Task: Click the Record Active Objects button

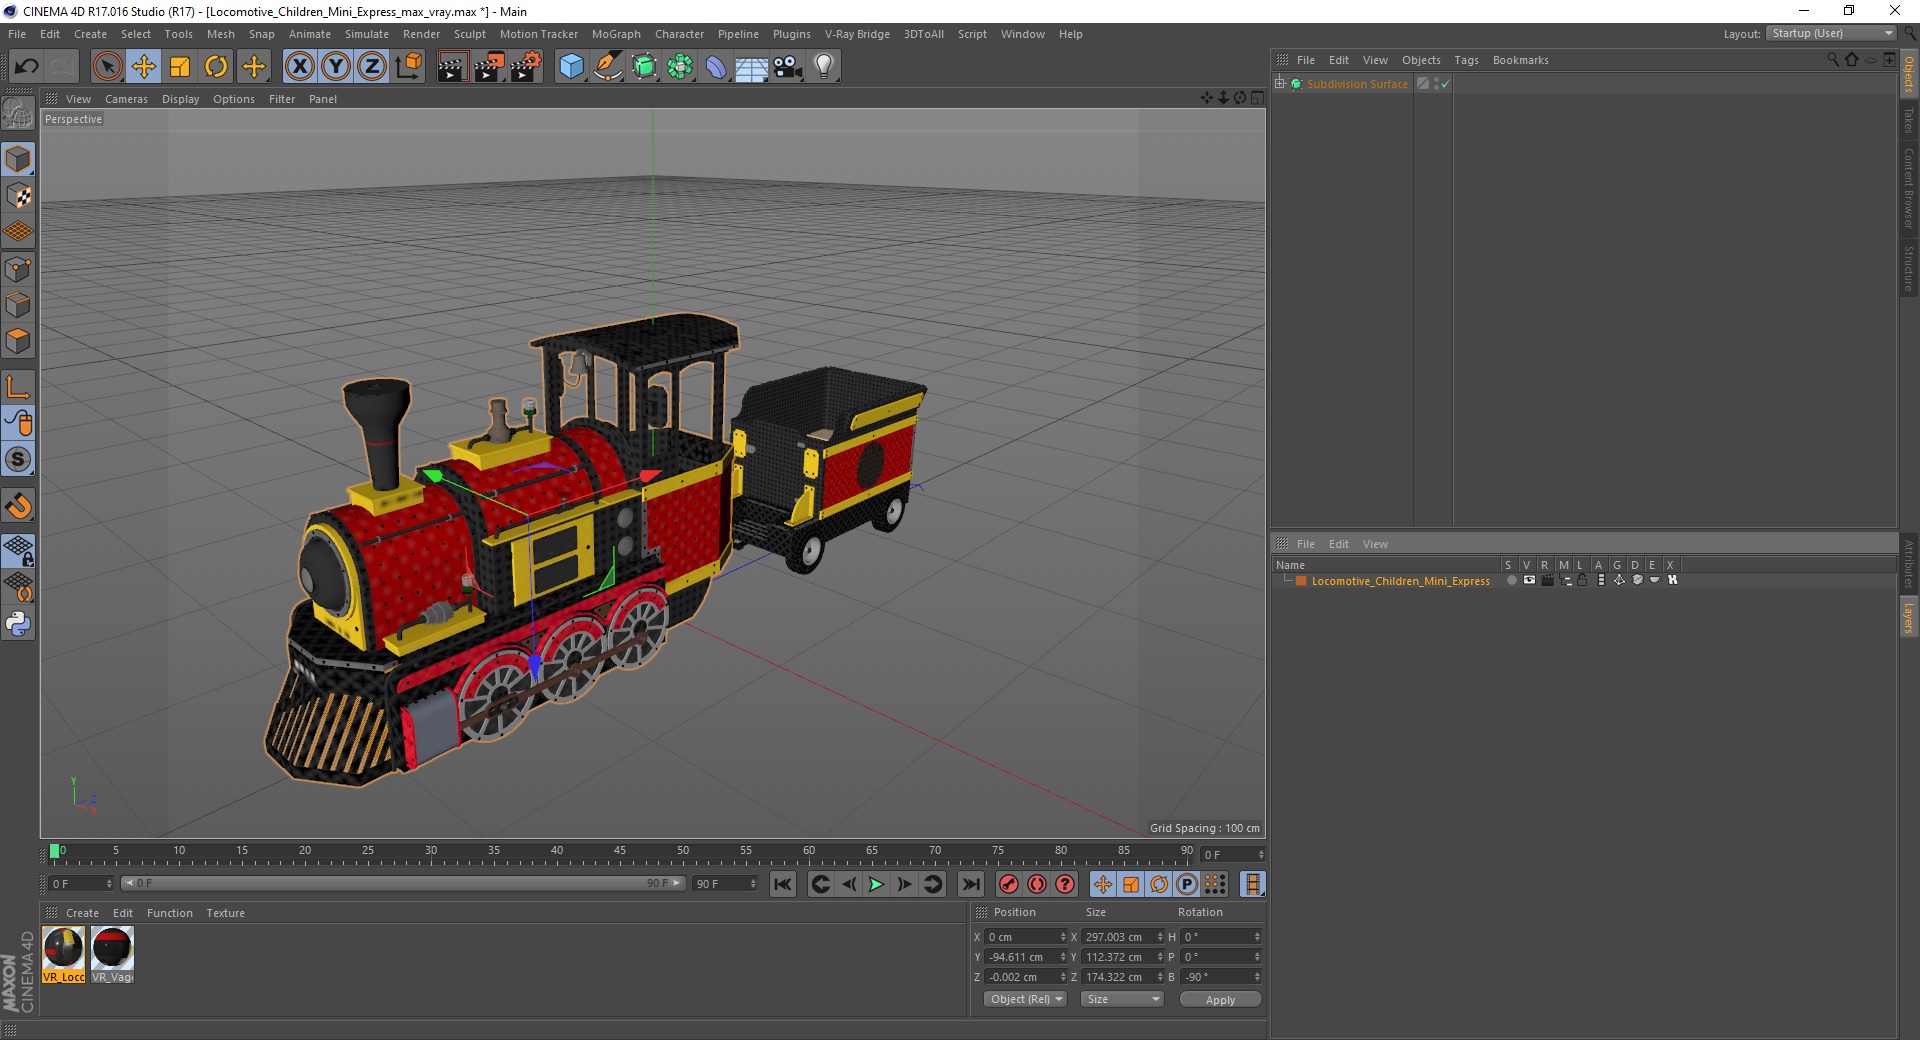Action: 1009,884
